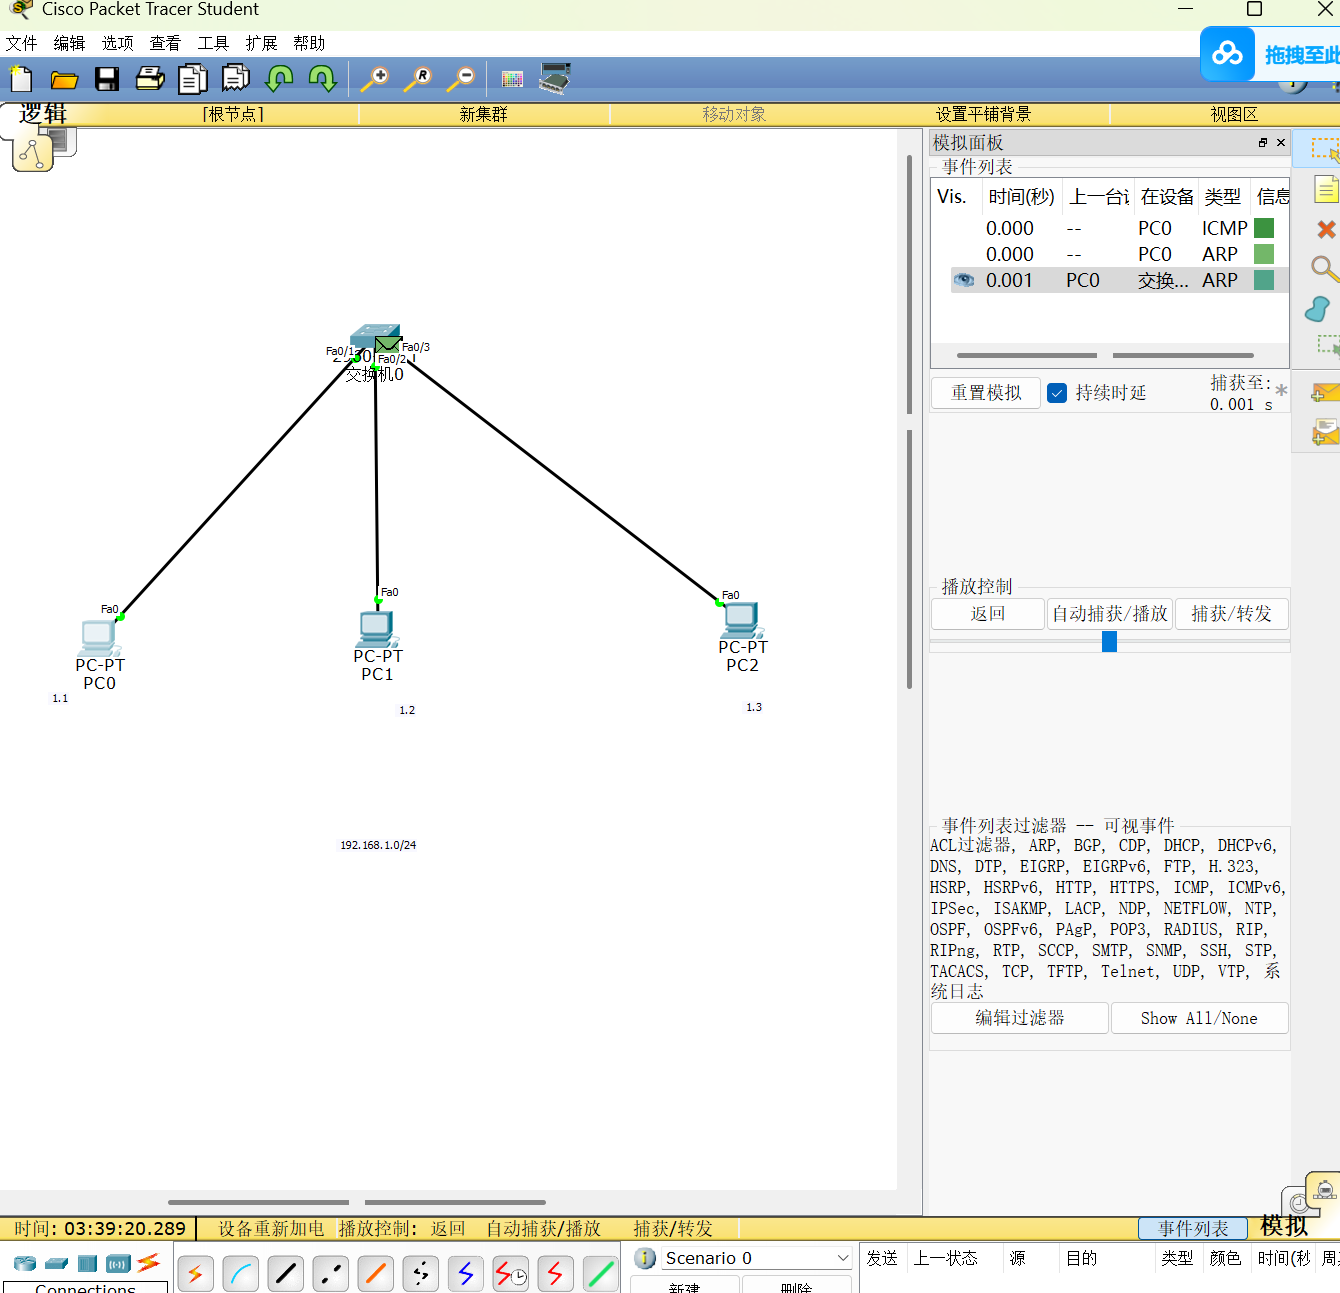The width and height of the screenshot is (1340, 1293).
Task: Click the Paste toolbar icon
Action: [236, 78]
